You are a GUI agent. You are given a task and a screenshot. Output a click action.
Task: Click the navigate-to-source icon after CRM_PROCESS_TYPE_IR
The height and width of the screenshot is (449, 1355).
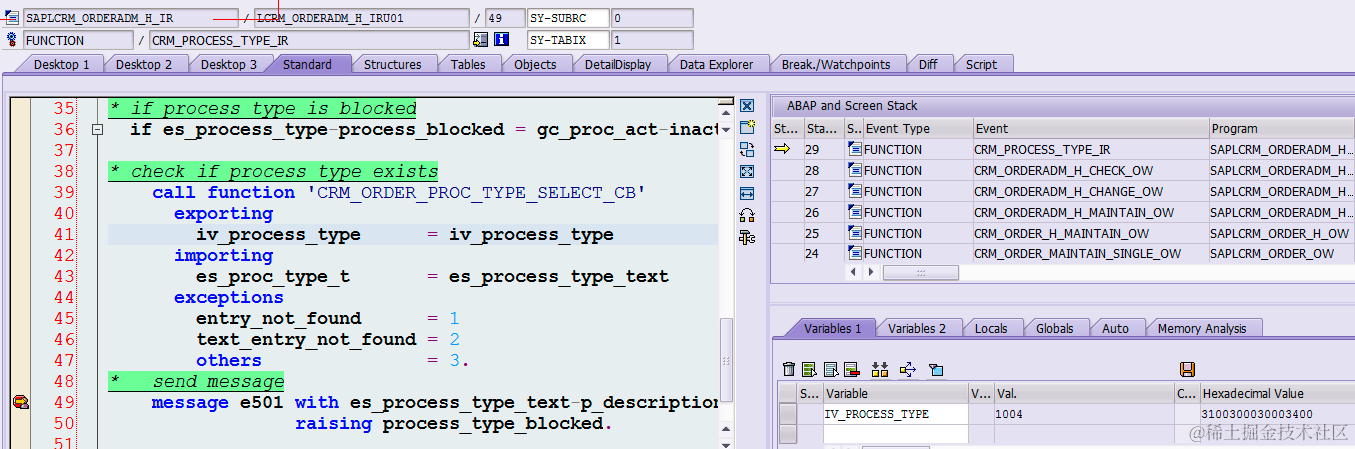pyautogui.click(x=480, y=40)
